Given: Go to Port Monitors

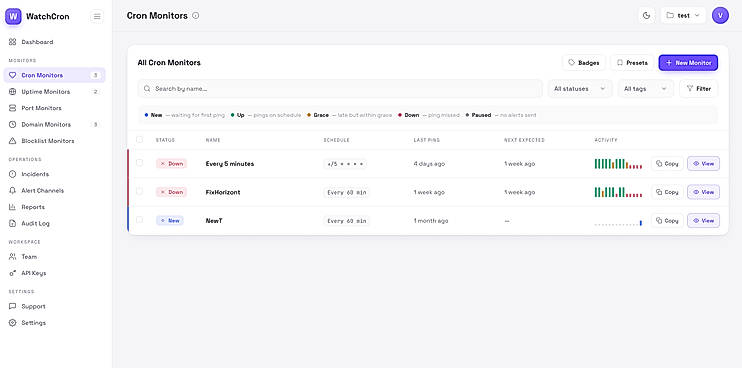Looking at the screenshot, I should coord(54,108).
